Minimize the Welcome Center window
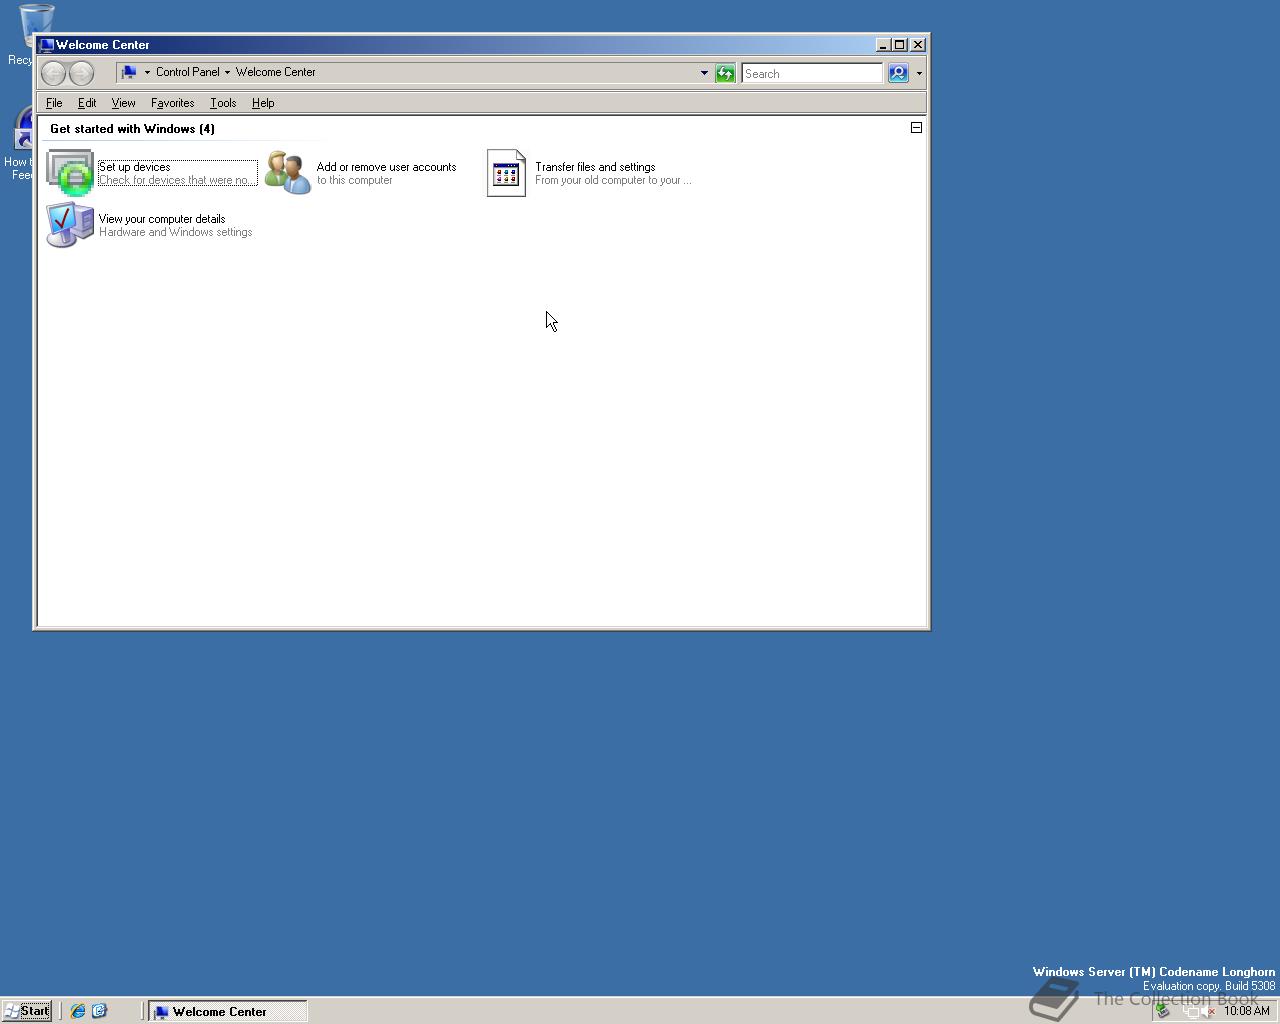Screen dimensions: 1280x1024 (x=884, y=45)
